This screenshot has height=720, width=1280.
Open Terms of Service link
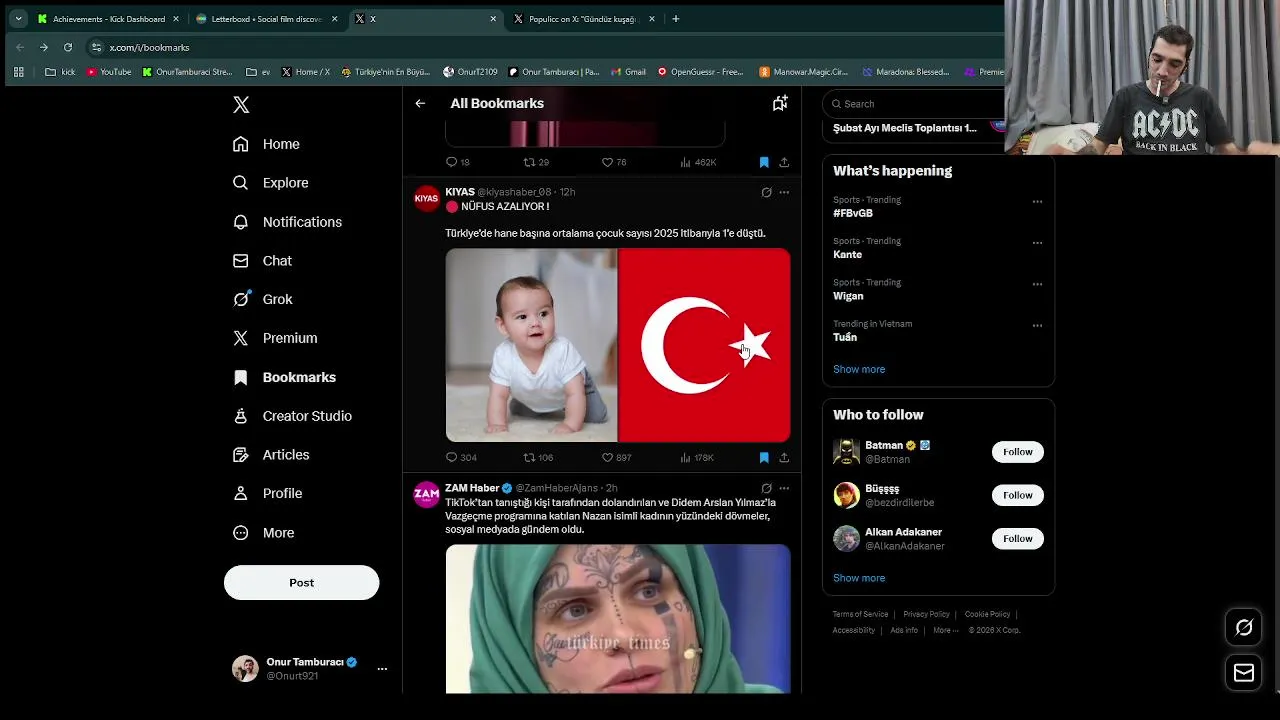tap(861, 614)
